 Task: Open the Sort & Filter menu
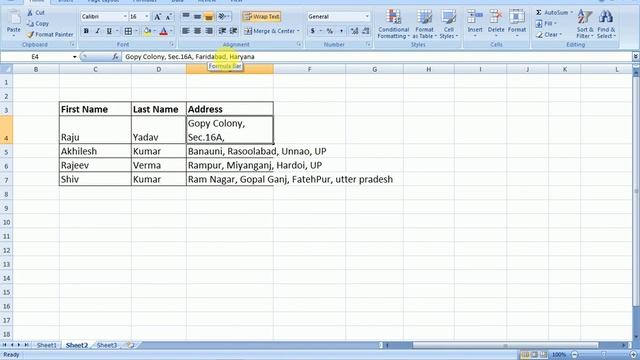tap(585, 24)
